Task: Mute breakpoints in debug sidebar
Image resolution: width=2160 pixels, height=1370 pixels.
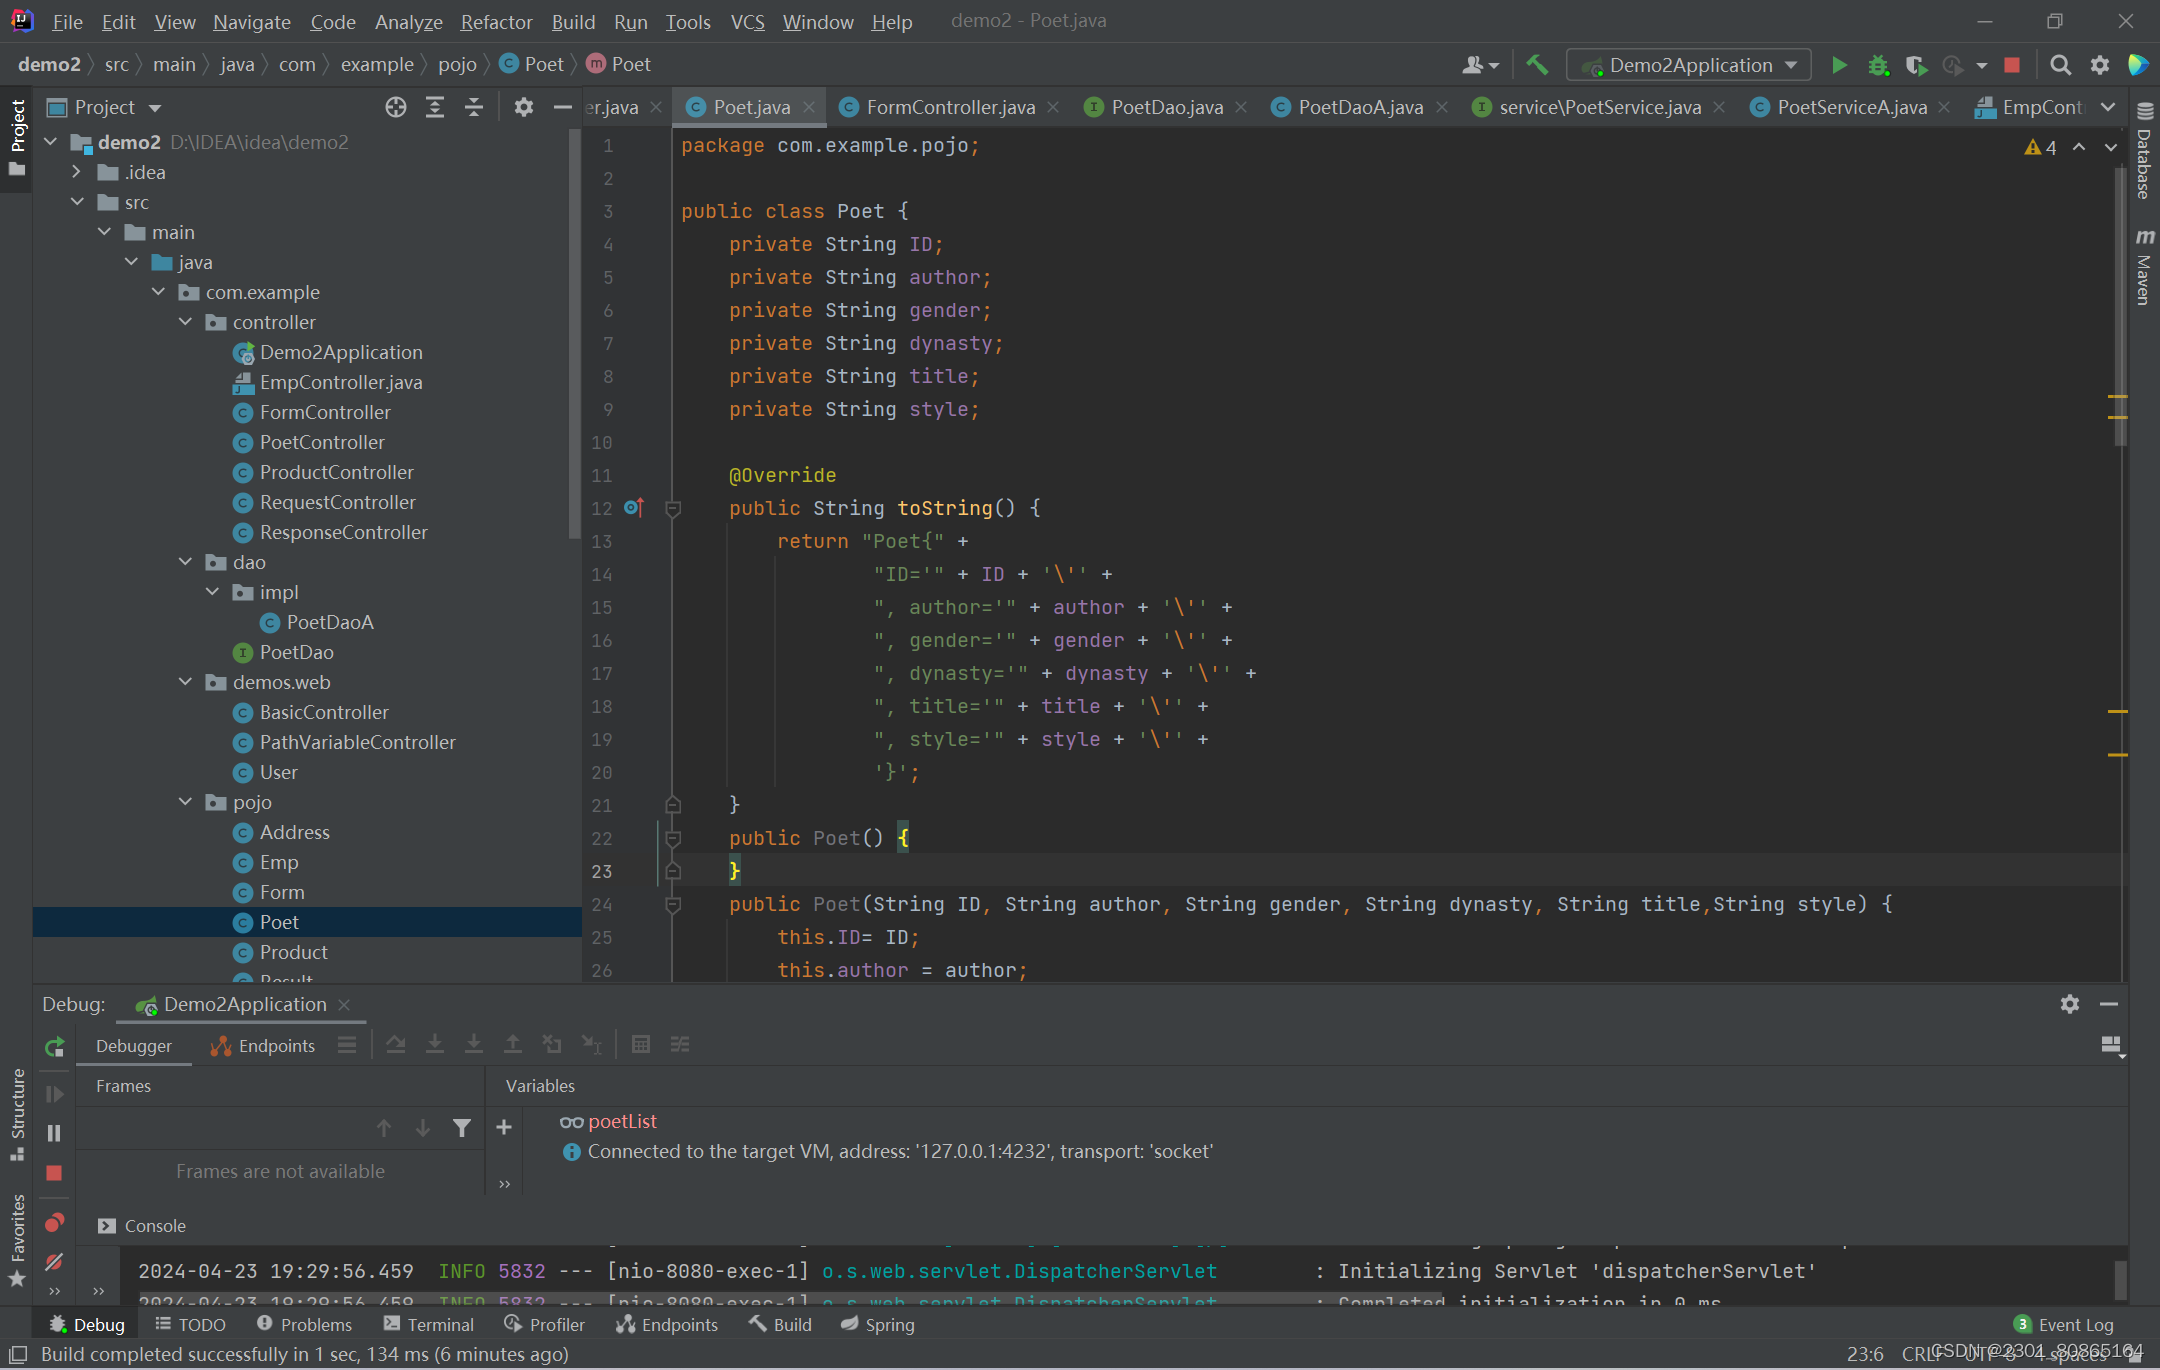Action: 54,1262
